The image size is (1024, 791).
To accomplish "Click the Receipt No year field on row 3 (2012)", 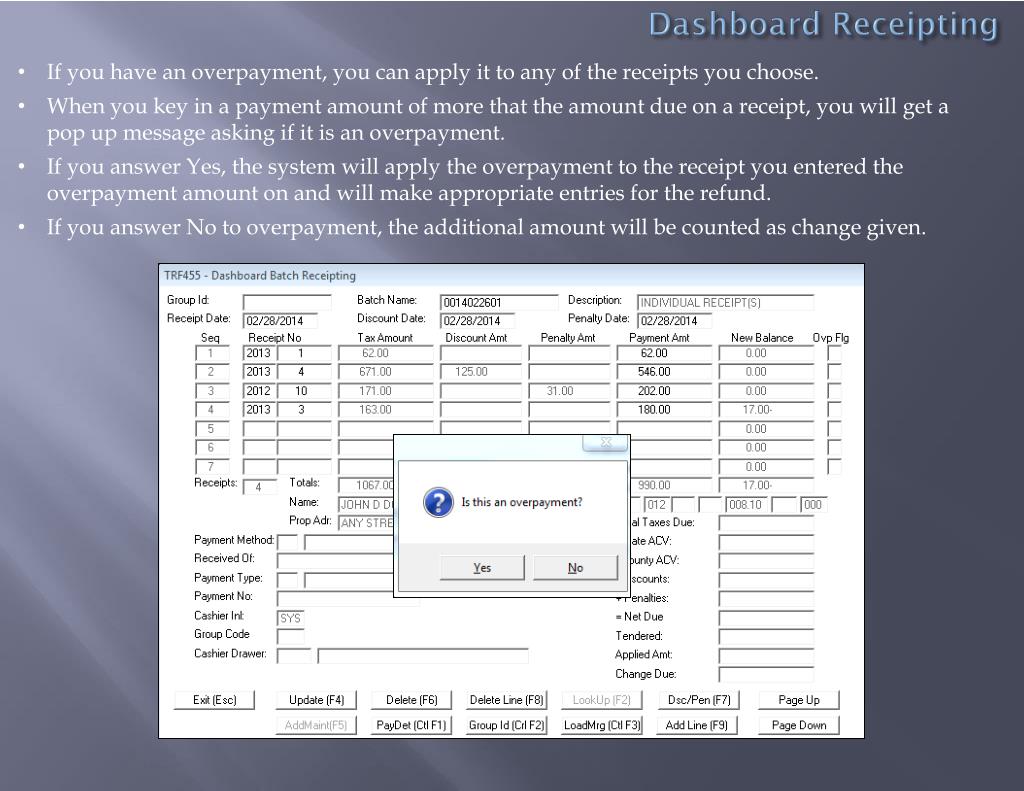I will [x=259, y=391].
